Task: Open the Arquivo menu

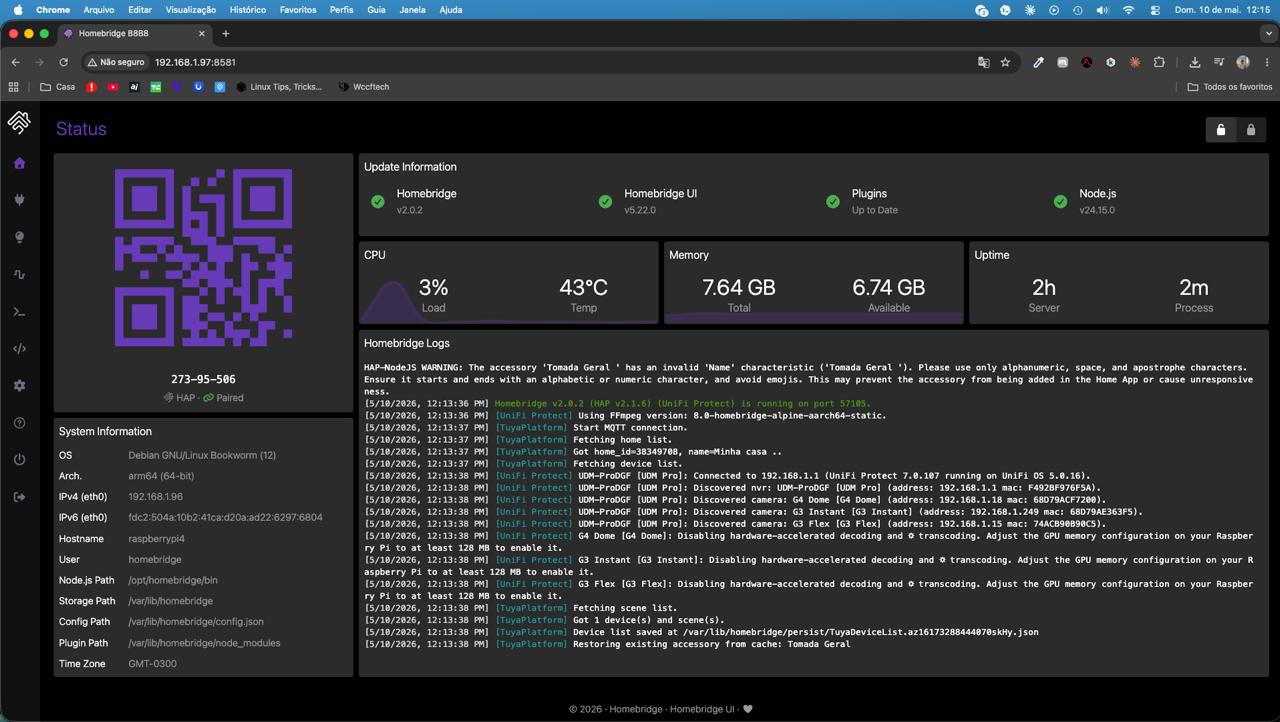Action: pos(98,10)
